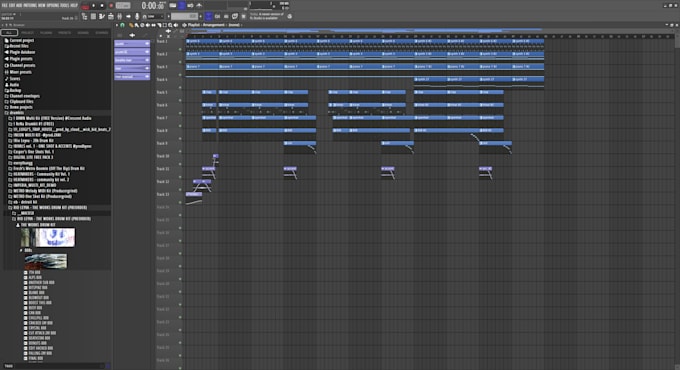Open the PATTERNS menu
The image size is (680, 370).
click(x=30, y=5)
